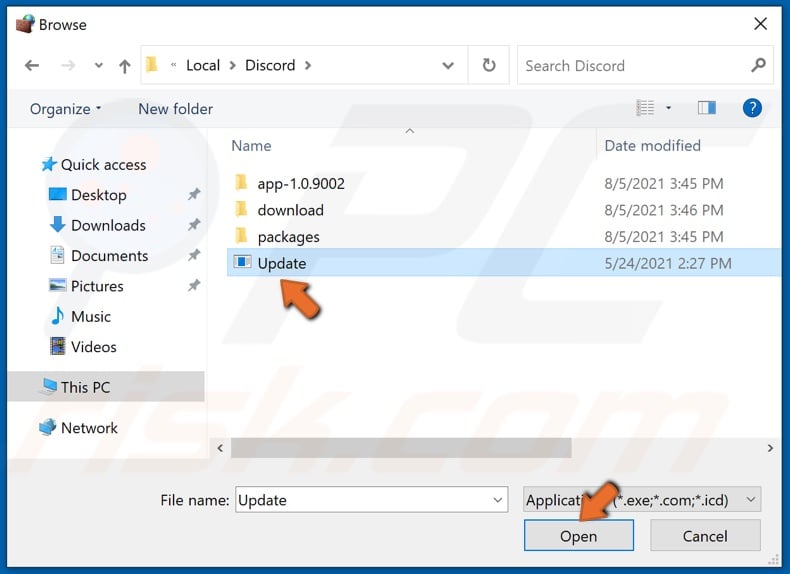Select the packages folder
Image resolution: width=790 pixels, height=574 pixels.
point(288,237)
